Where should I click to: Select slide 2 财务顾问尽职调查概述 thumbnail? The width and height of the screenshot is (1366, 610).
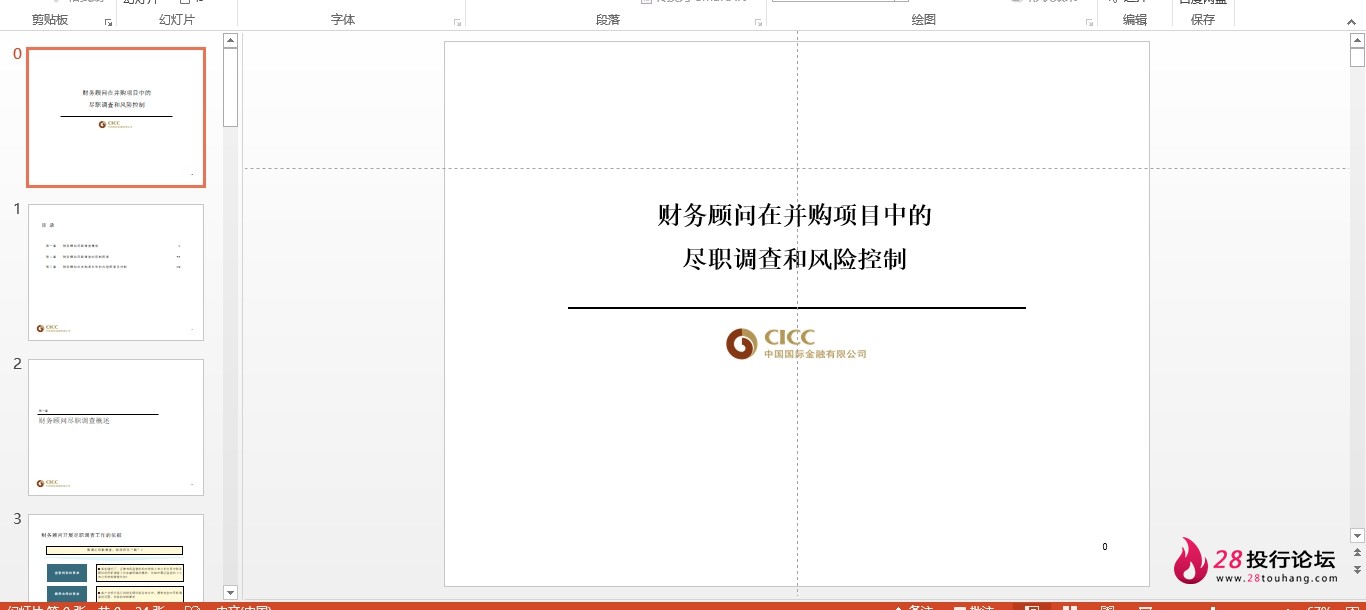coord(116,427)
